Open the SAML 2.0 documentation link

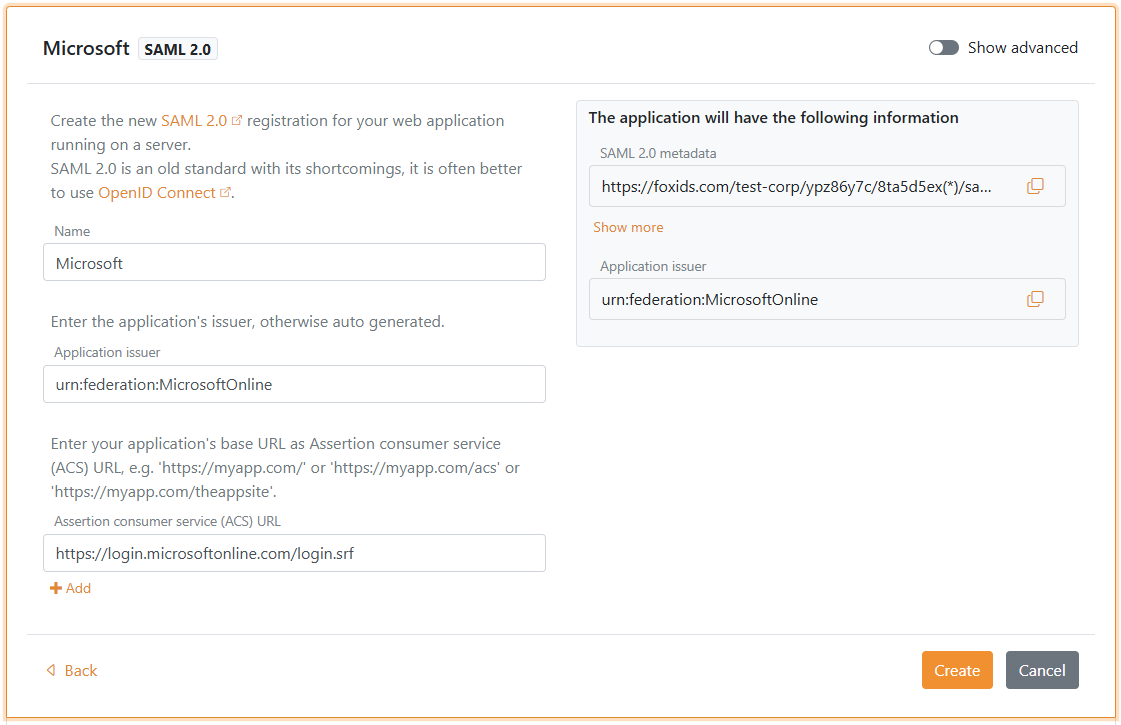click(194, 121)
